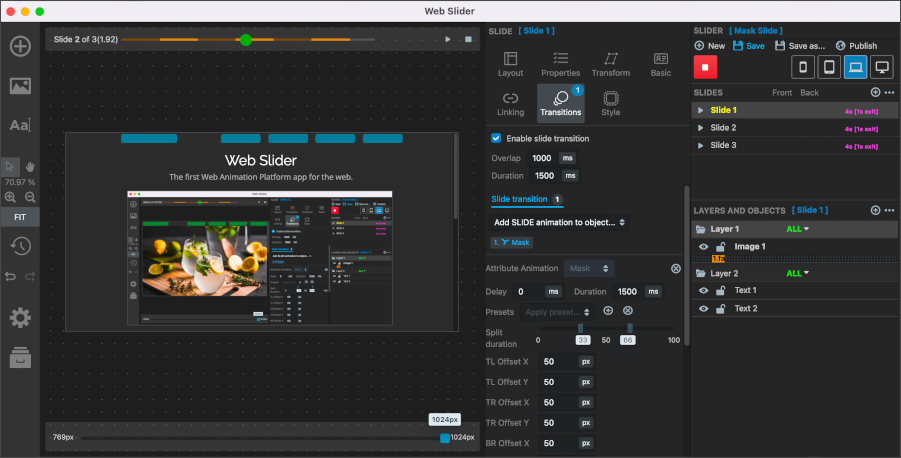901x458 pixels.
Task: Switch to phone device preview
Action: pyautogui.click(x=803, y=67)
